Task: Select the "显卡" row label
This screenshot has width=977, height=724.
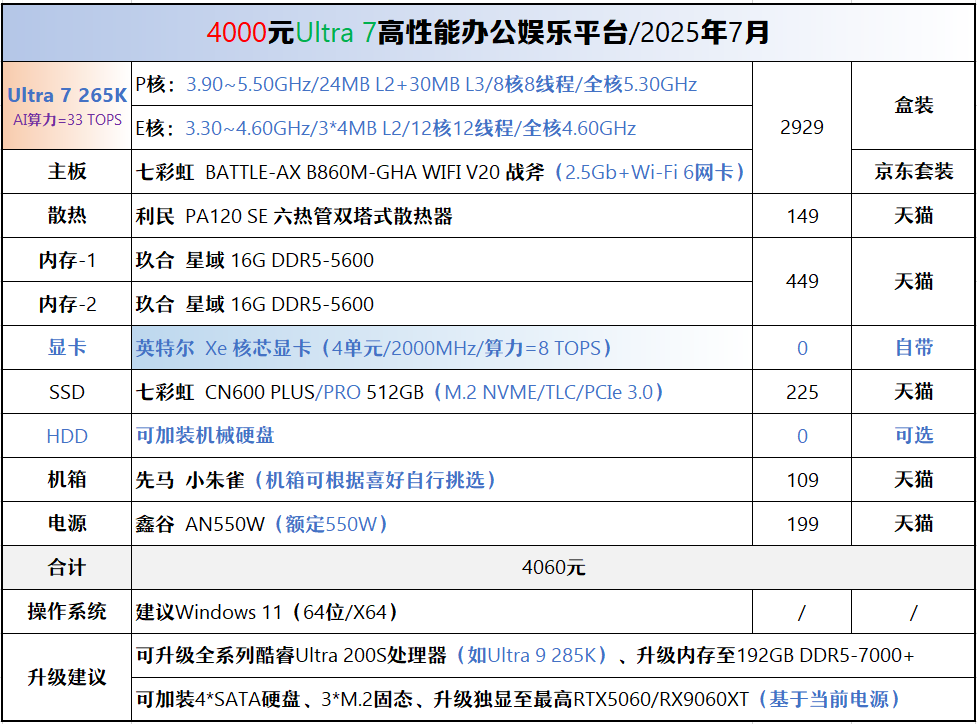Action: [x=67, y=348]
